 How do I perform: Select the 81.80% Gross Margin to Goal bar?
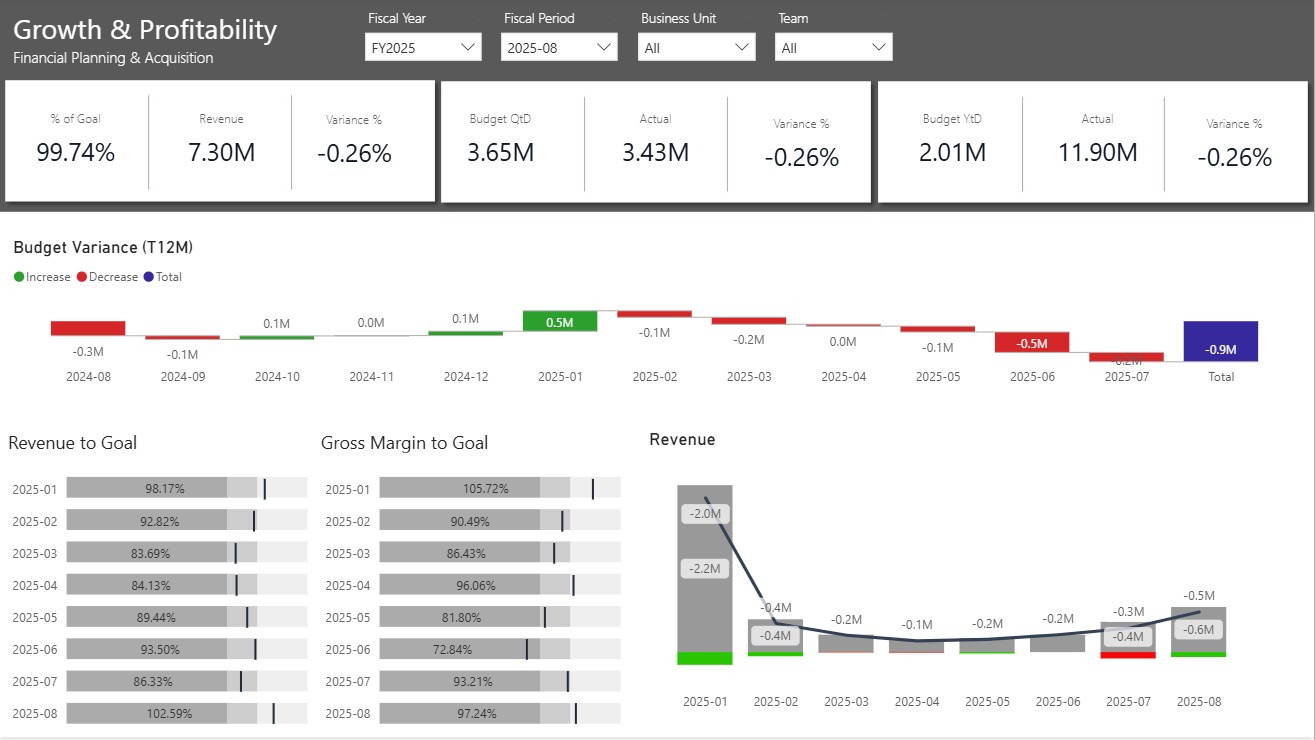pyautogui.click(x=460, y=616)
